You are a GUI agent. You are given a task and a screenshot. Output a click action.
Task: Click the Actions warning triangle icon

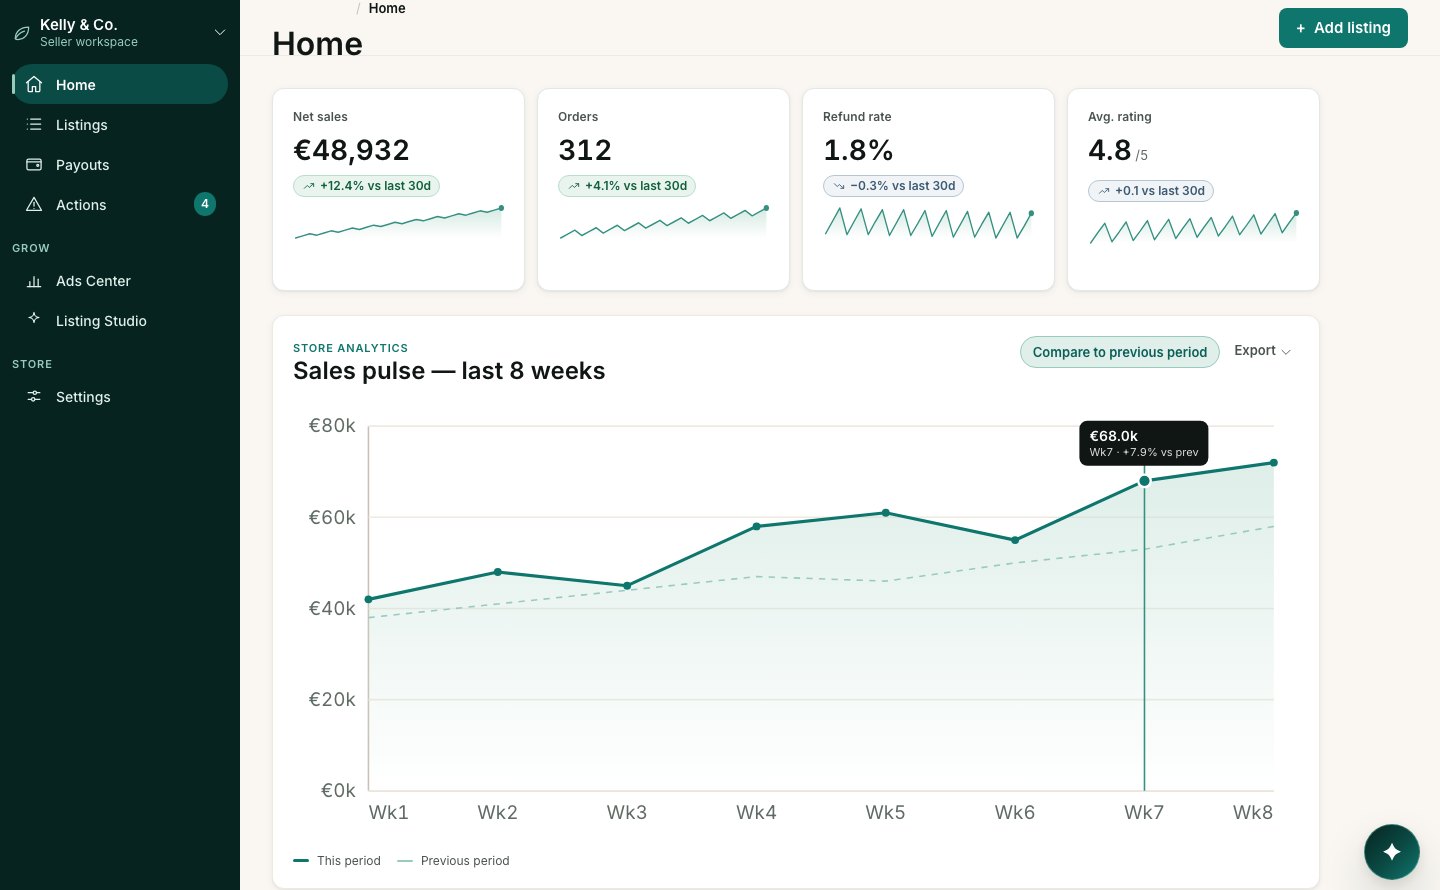coord(34,204)
